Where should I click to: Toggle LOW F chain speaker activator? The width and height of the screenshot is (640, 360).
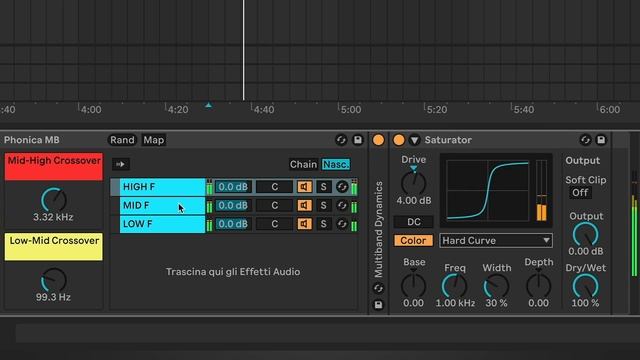[304, 224]
